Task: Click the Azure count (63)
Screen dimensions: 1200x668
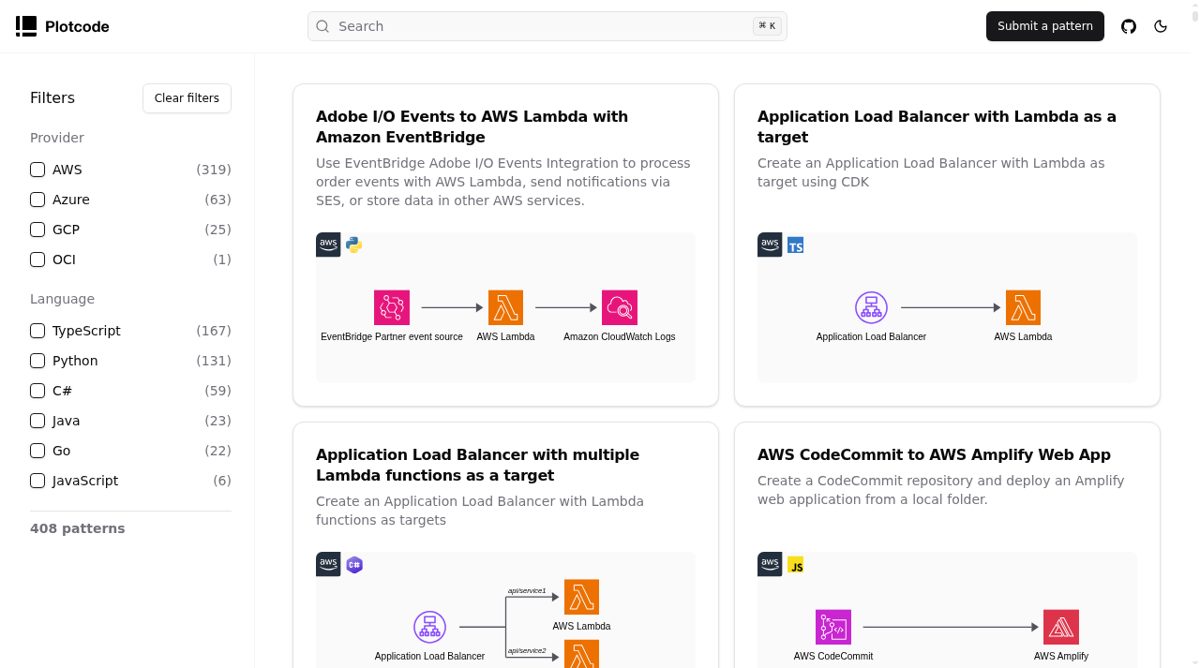Action: [x=217, y=200]
